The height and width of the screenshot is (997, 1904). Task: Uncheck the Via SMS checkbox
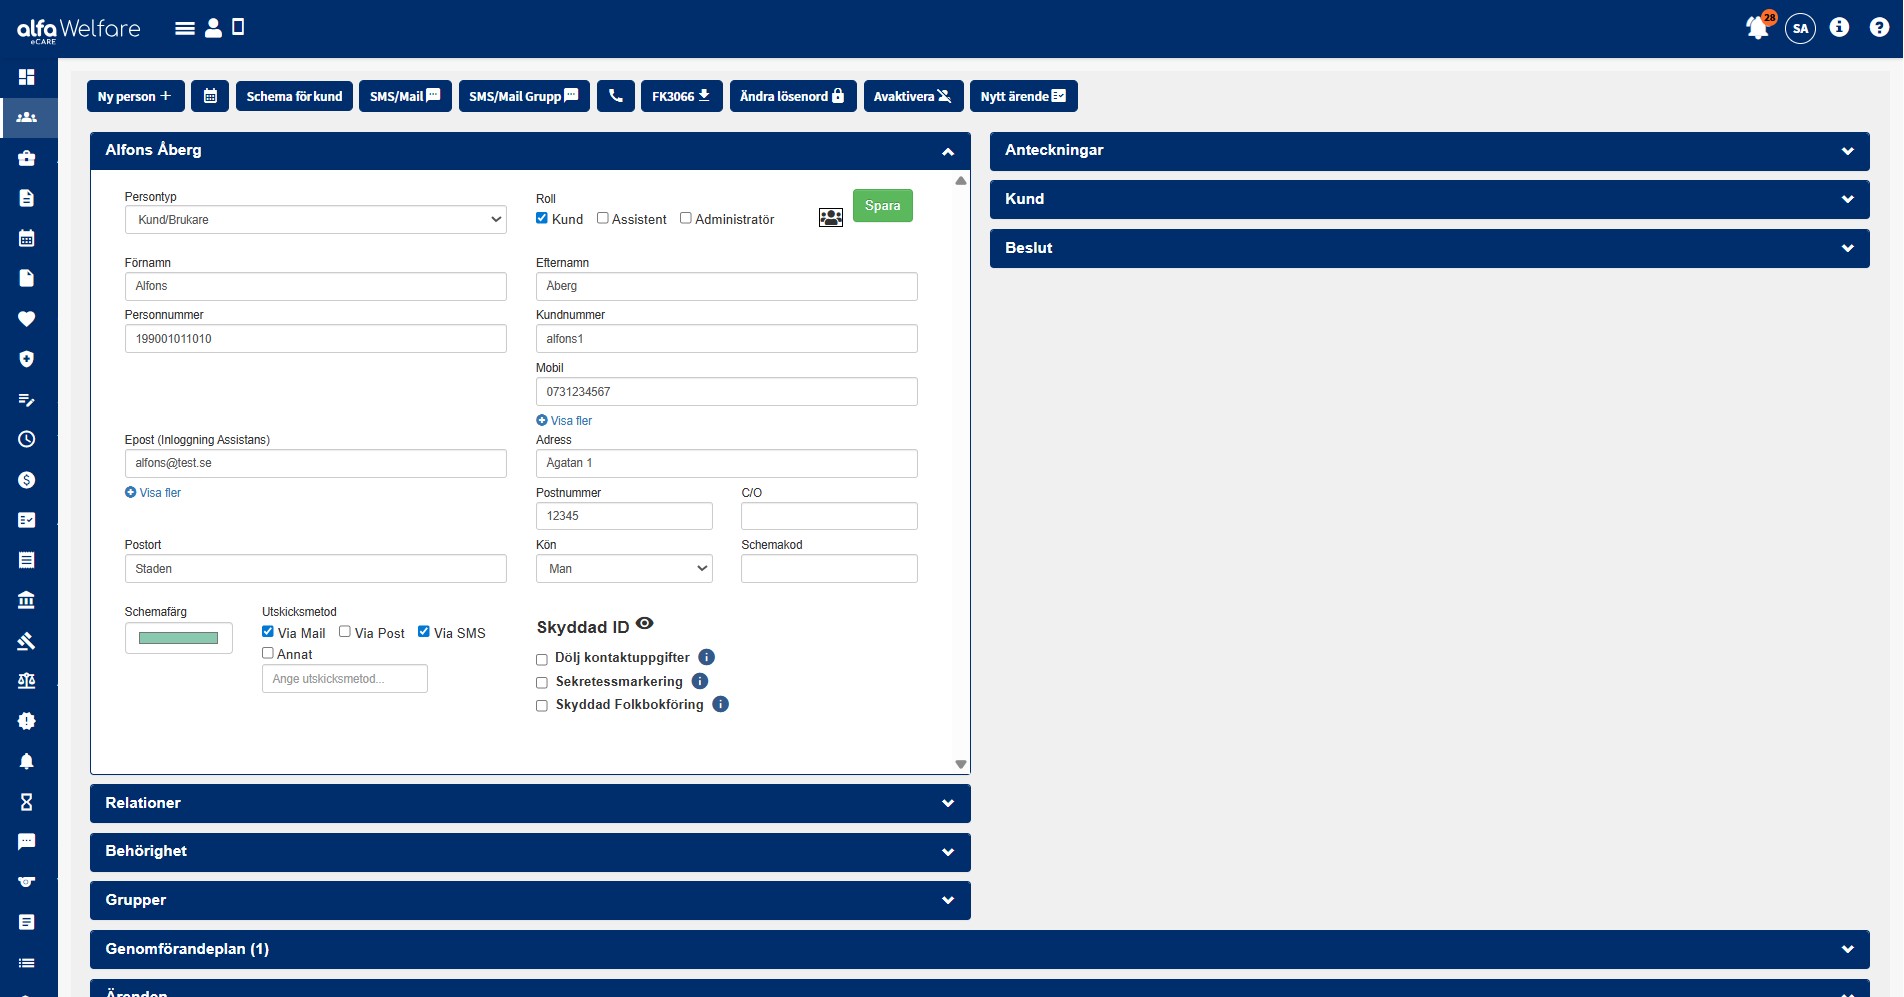pyautogui.click(x=424, y=632)
